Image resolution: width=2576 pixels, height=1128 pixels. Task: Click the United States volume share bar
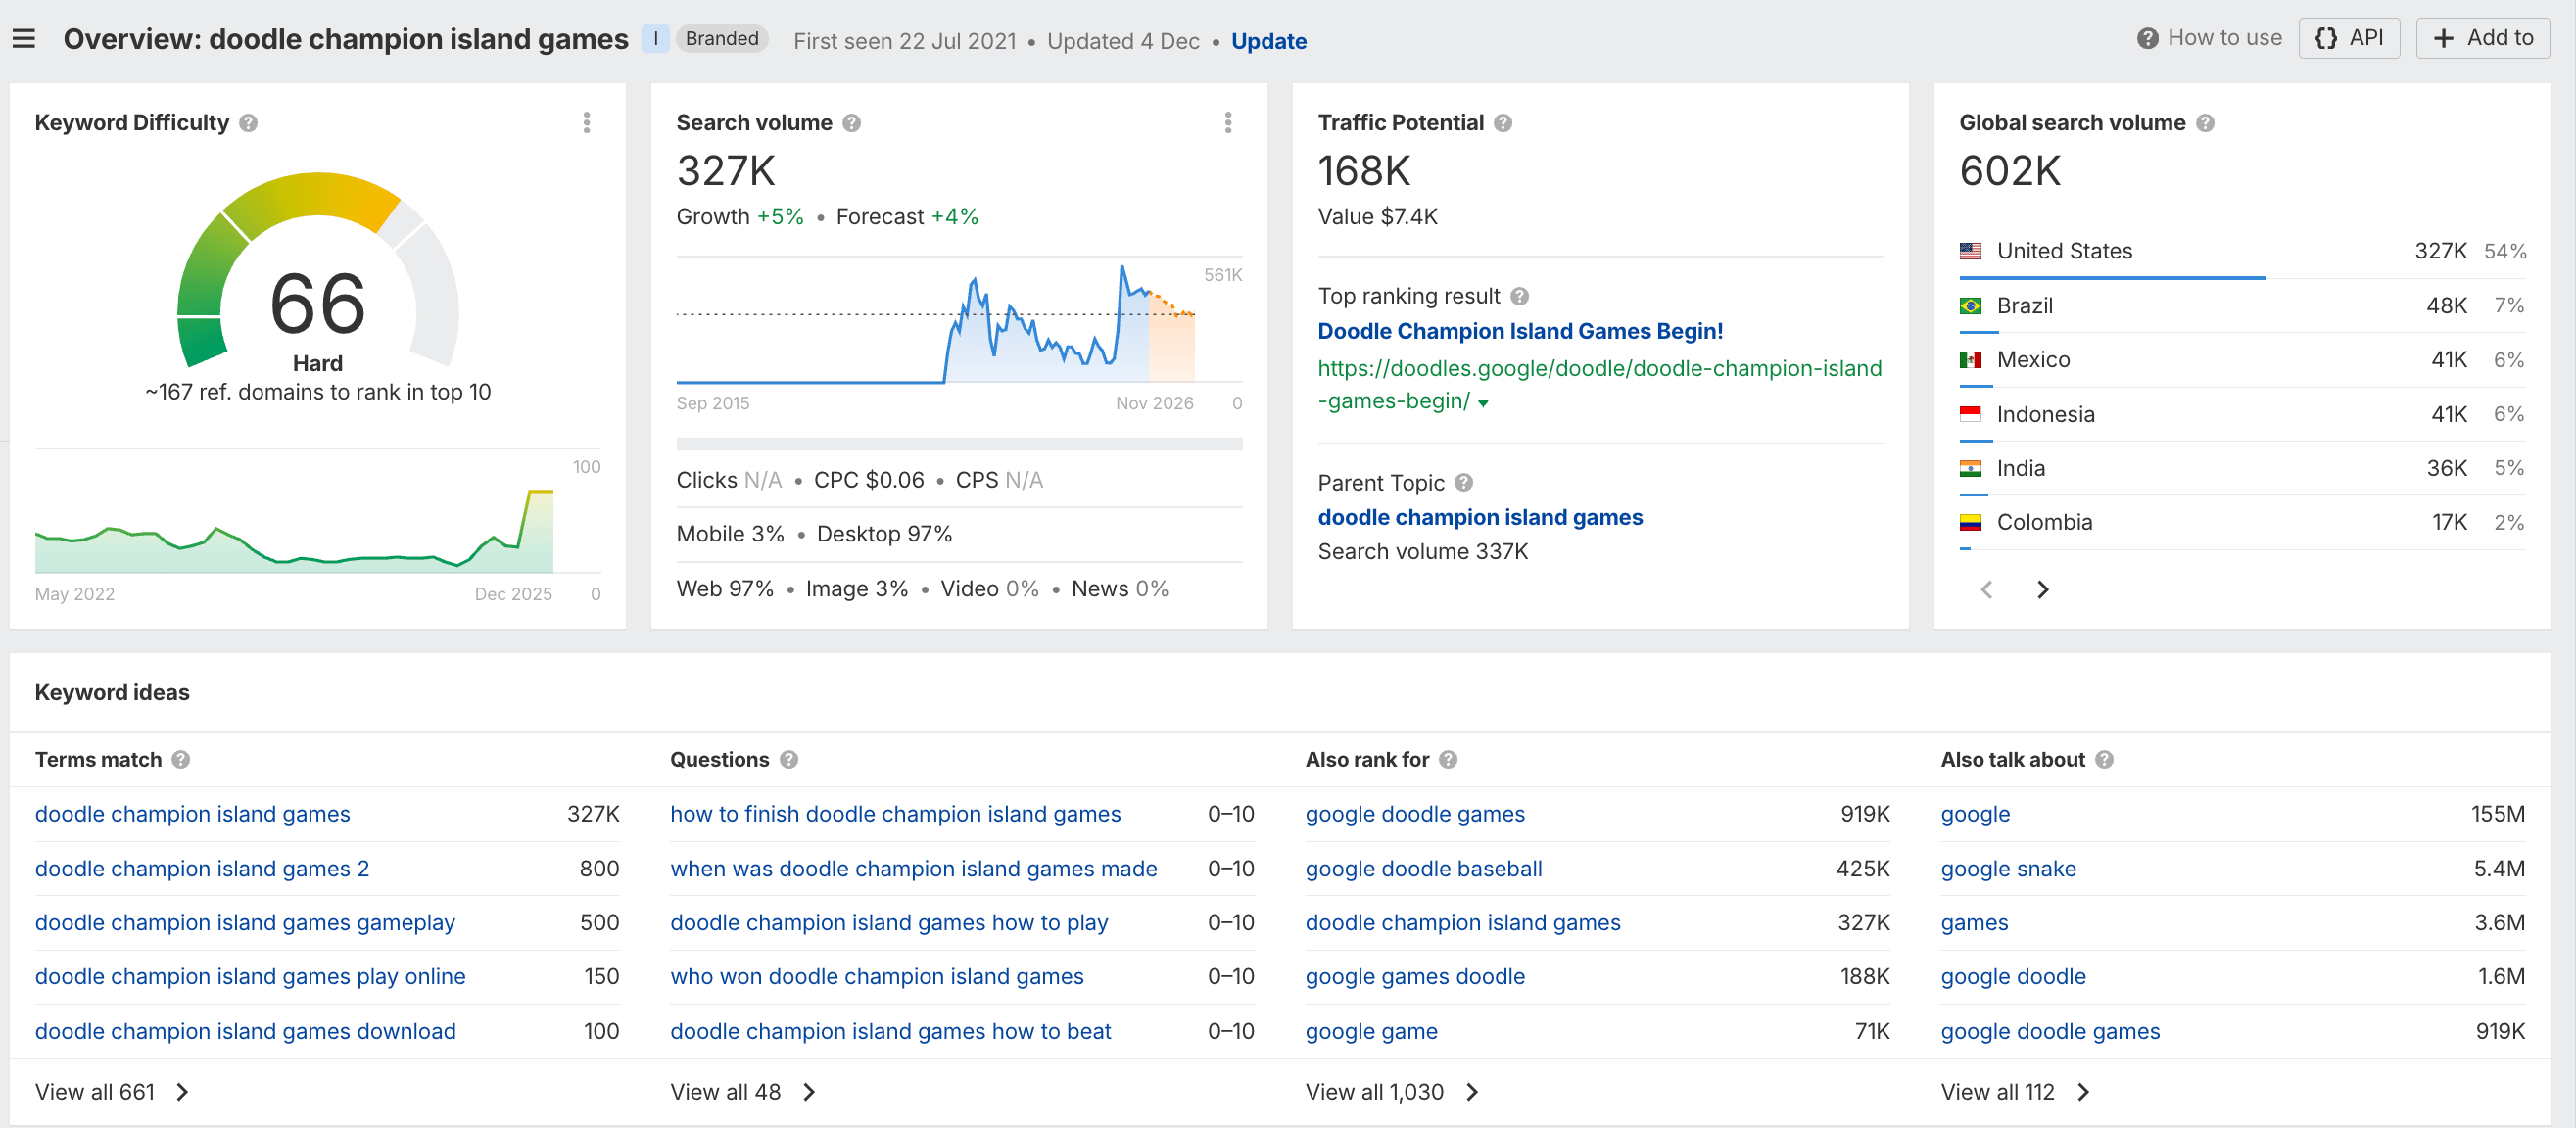[x=2112, y=277]
